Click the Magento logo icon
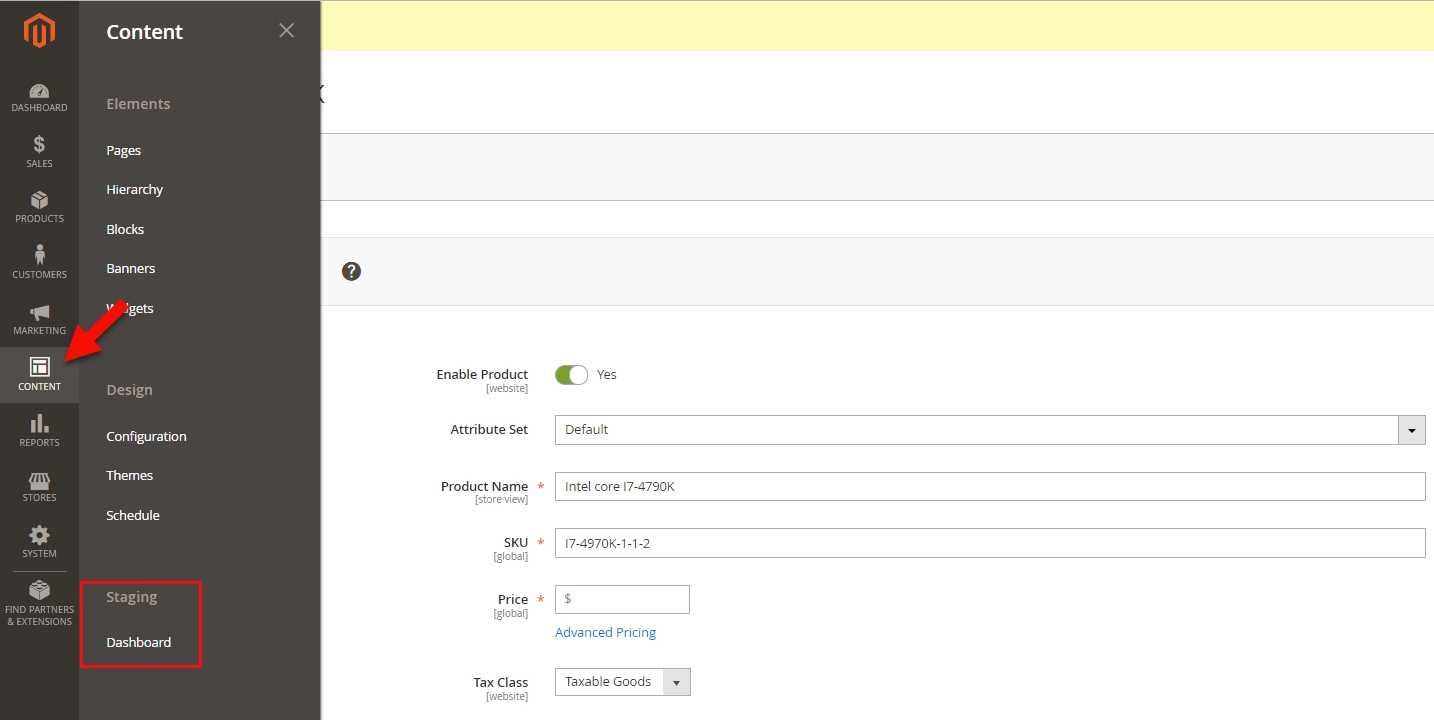 (39, 32)
